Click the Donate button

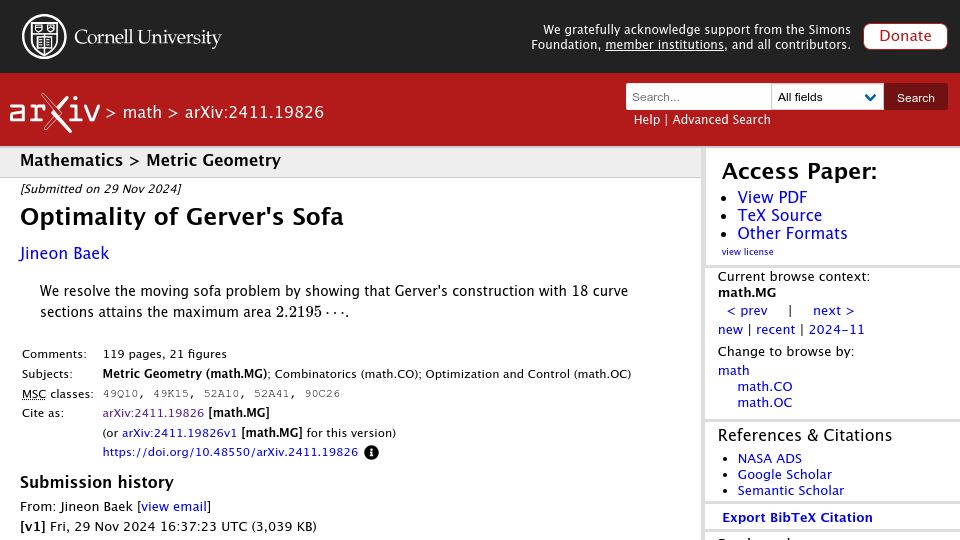[905, 36]
